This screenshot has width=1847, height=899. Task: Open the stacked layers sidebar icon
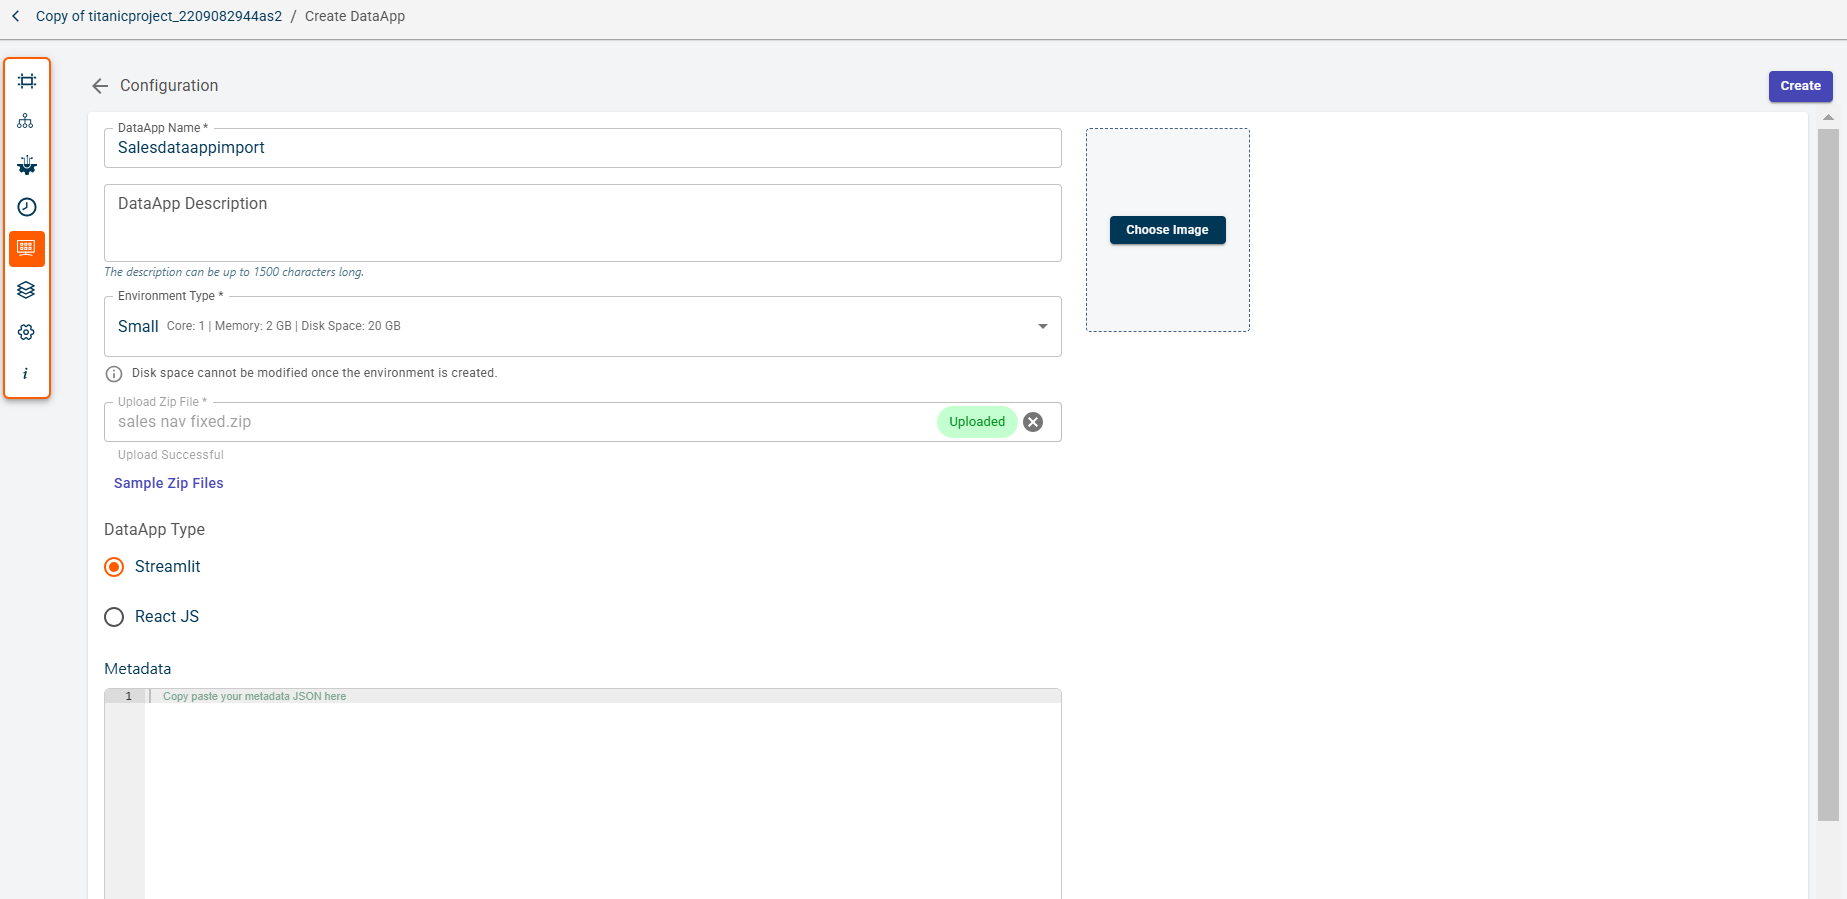point(27,290)
